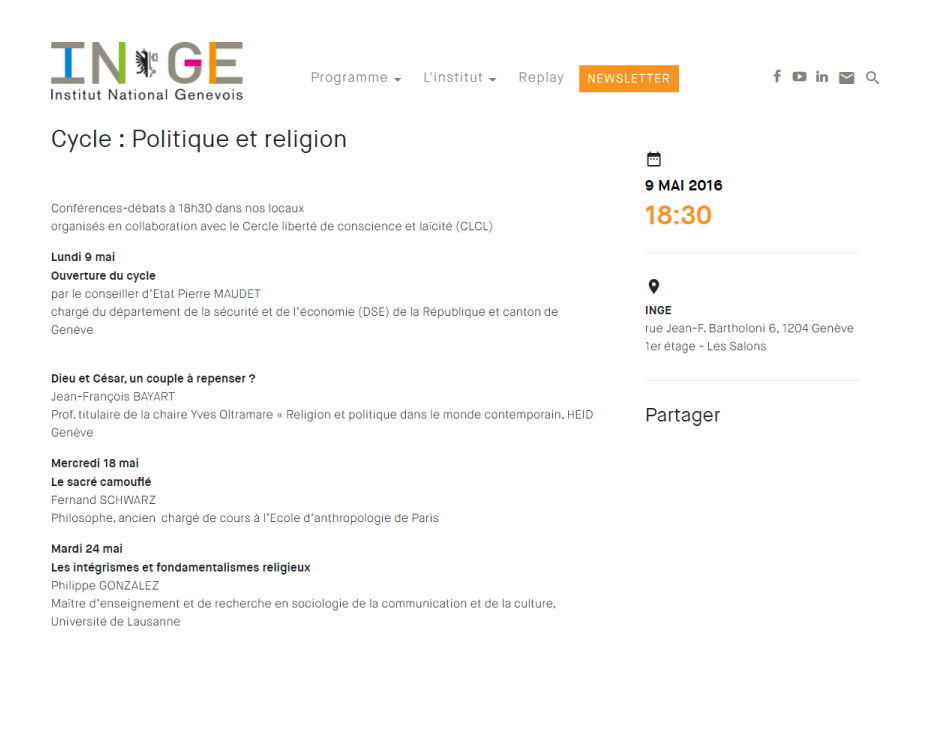Click the orange 18:30 time
This screenshot has width=935, height=734.
pos(678,215)
